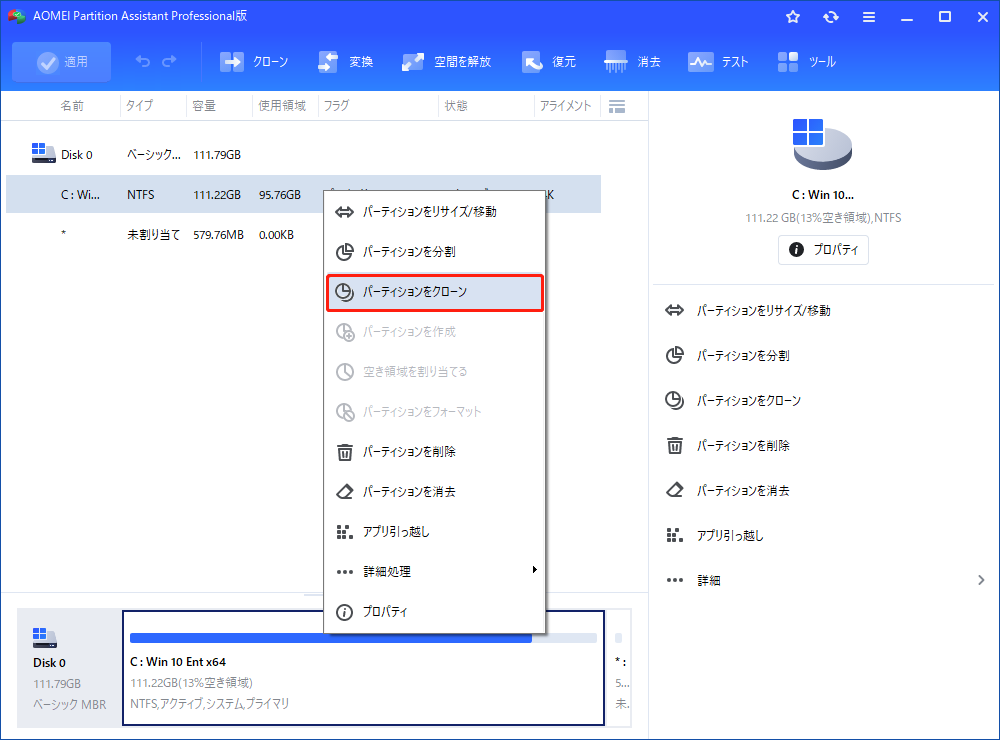Viewport: 1000px width, 740px height.
Task: Open the テスト toolbar item
Action: 717,62
